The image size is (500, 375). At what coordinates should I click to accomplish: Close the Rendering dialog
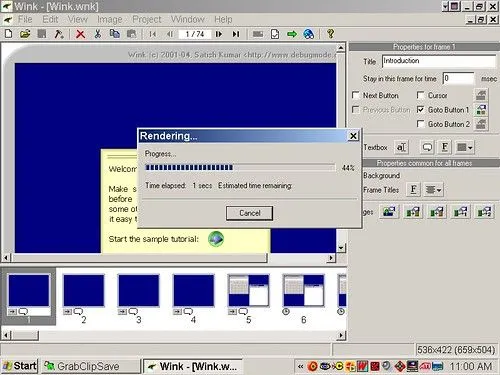point(353,136)
